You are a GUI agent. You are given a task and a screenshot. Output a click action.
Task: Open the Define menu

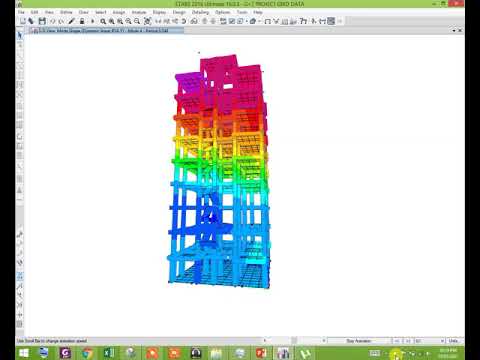(x=66, y=12)
